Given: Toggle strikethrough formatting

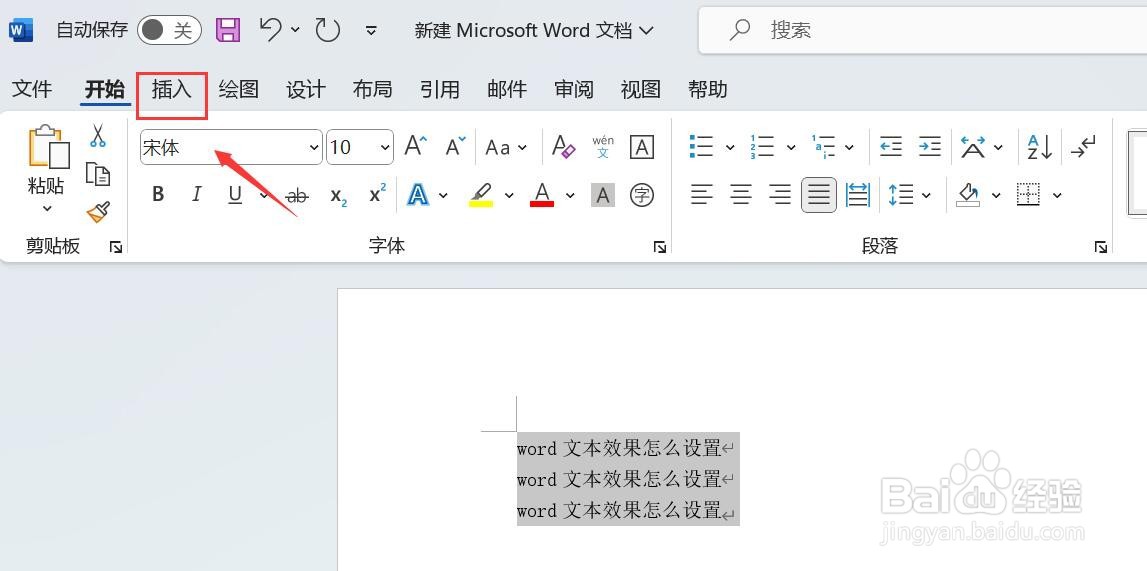Looking at the screenshot, I should 298,195.
